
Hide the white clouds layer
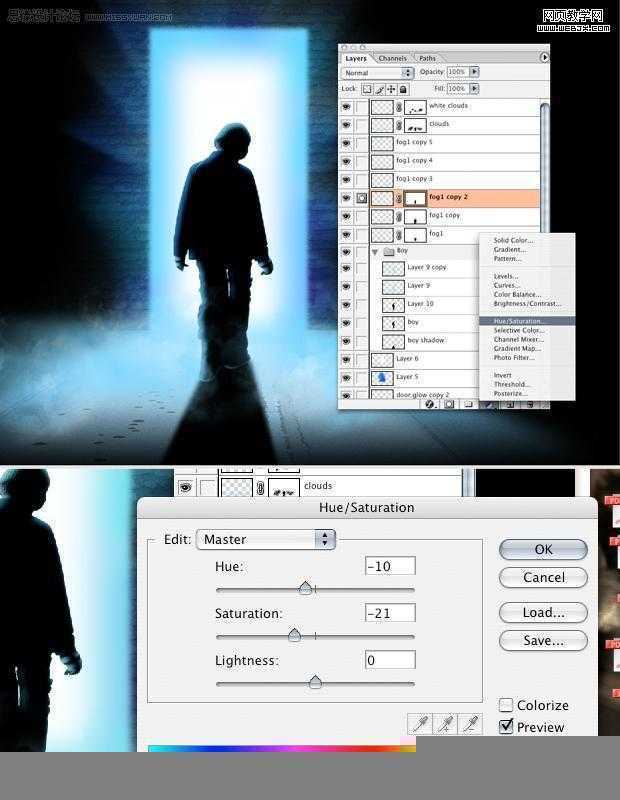(346, 107)
